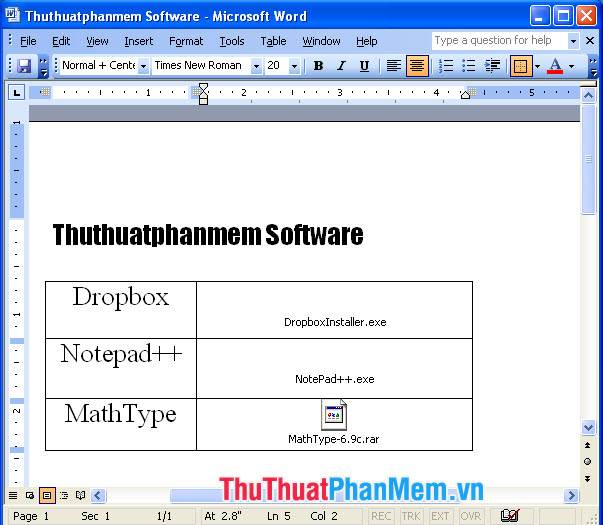Screen dimensions: 603x525
Task: Click the NotePad++.exe label
Action: (335, 379)
